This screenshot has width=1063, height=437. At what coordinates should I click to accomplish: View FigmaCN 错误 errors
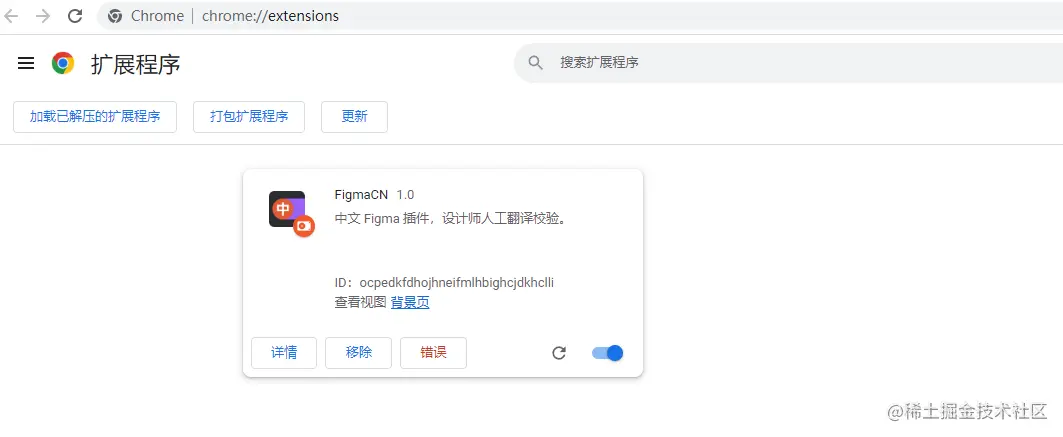tap(433, 353)
